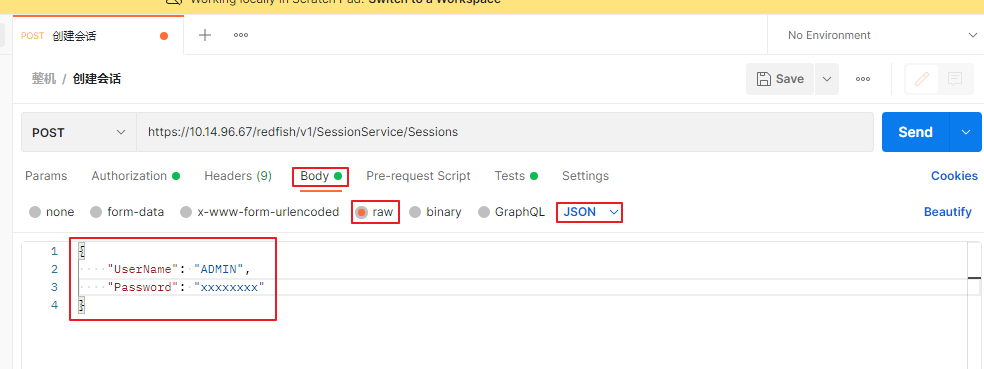Click the blue Send button

click(916, 132)
